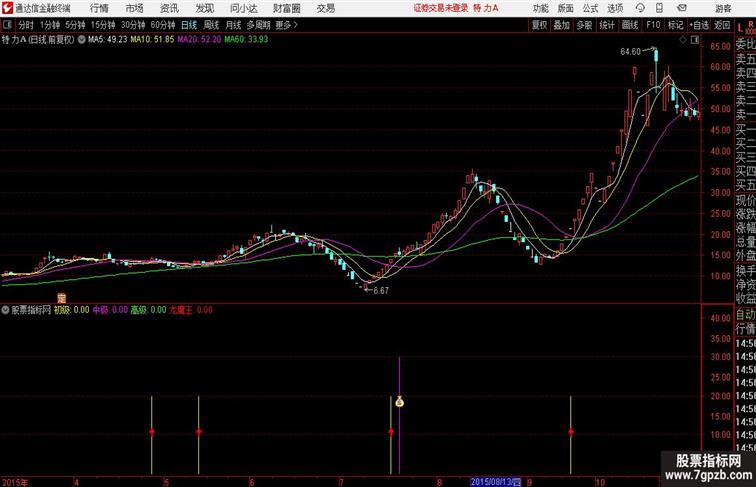756x487 pixels.
Task: Open the customer service headset icon
Action: click(x=640, y=8)
